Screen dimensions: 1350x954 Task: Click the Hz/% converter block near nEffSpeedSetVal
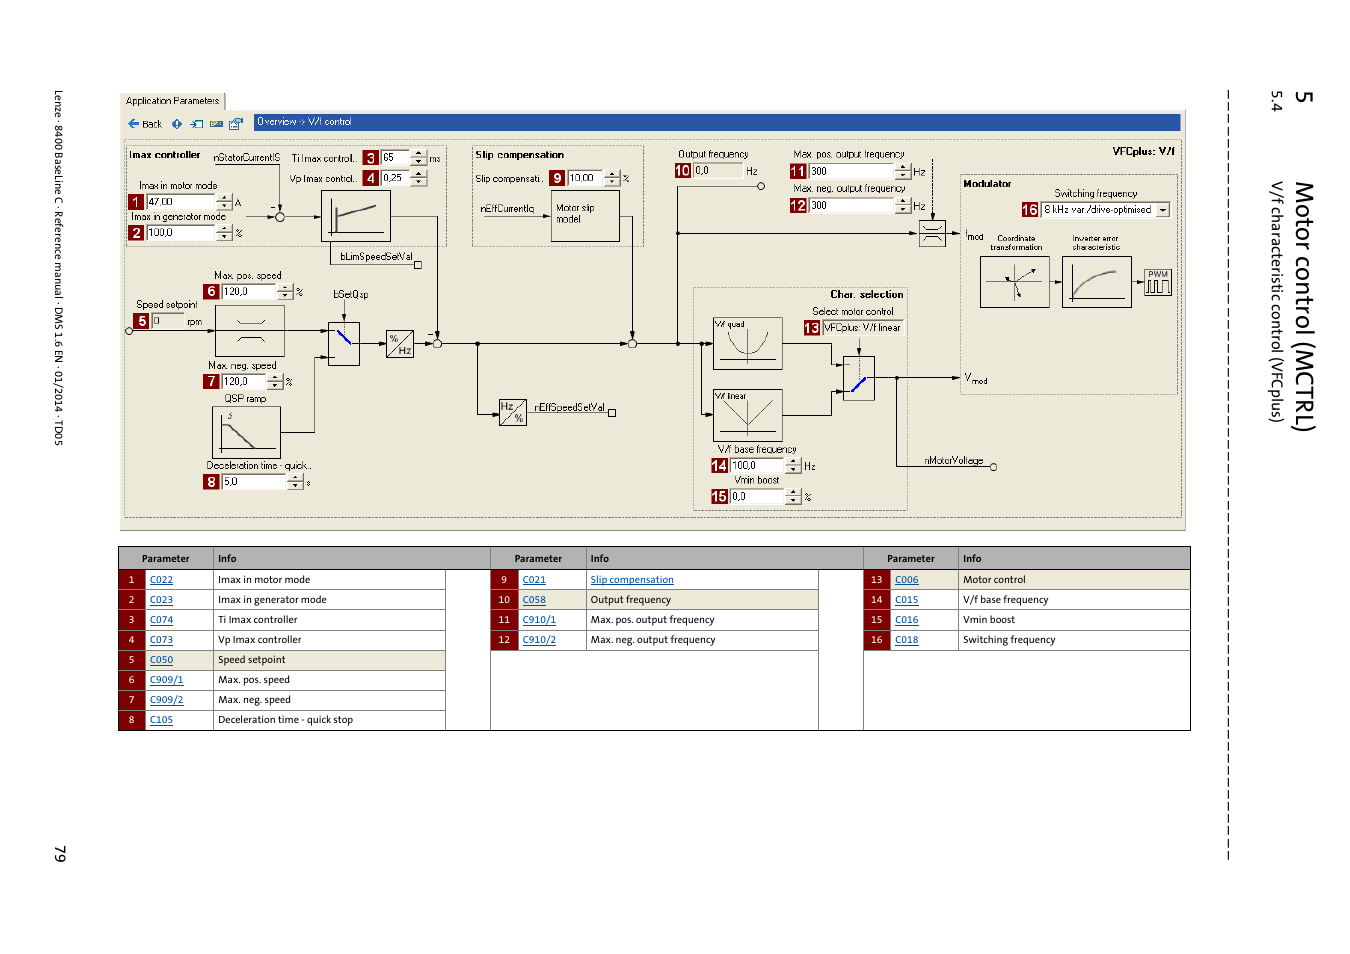513,412
